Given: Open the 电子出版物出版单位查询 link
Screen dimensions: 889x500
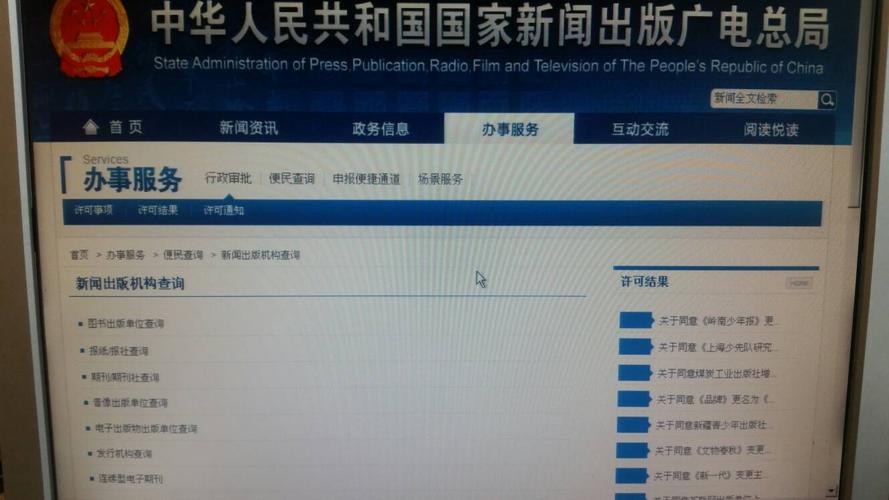Looking at the screenshot, I should 146,429.
